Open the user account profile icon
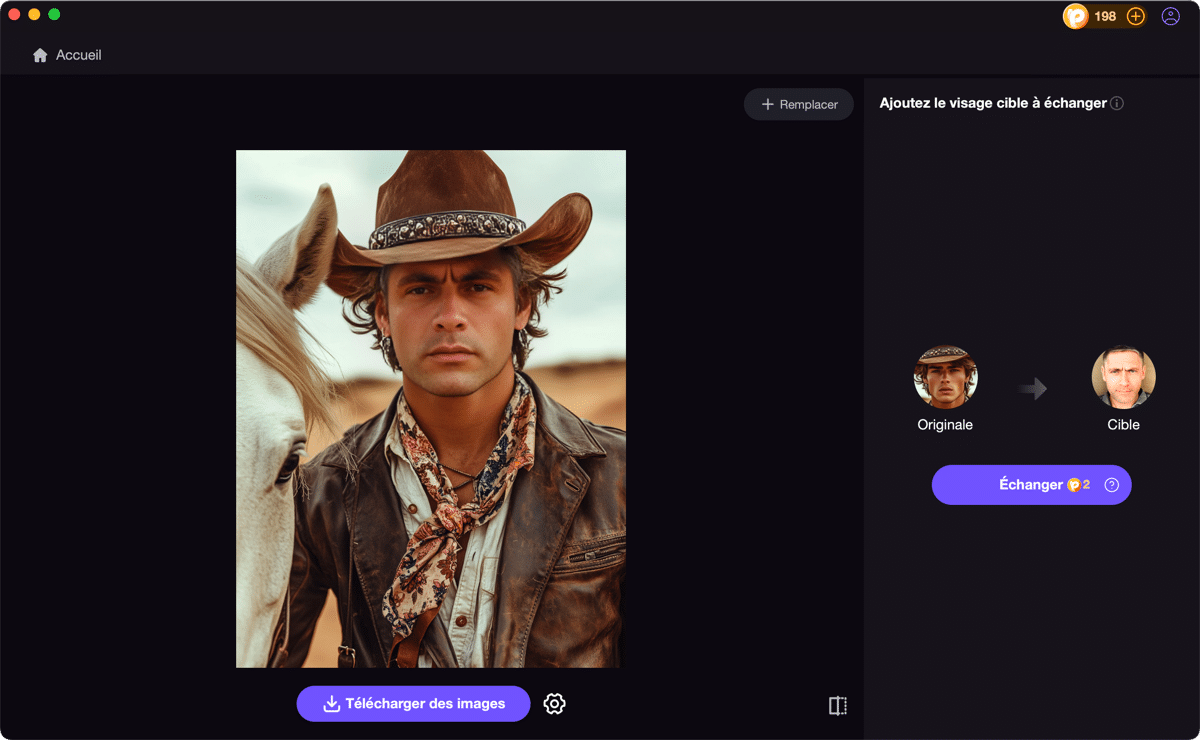Viewport: 1200px width, 740px height. coord(1170,16)
